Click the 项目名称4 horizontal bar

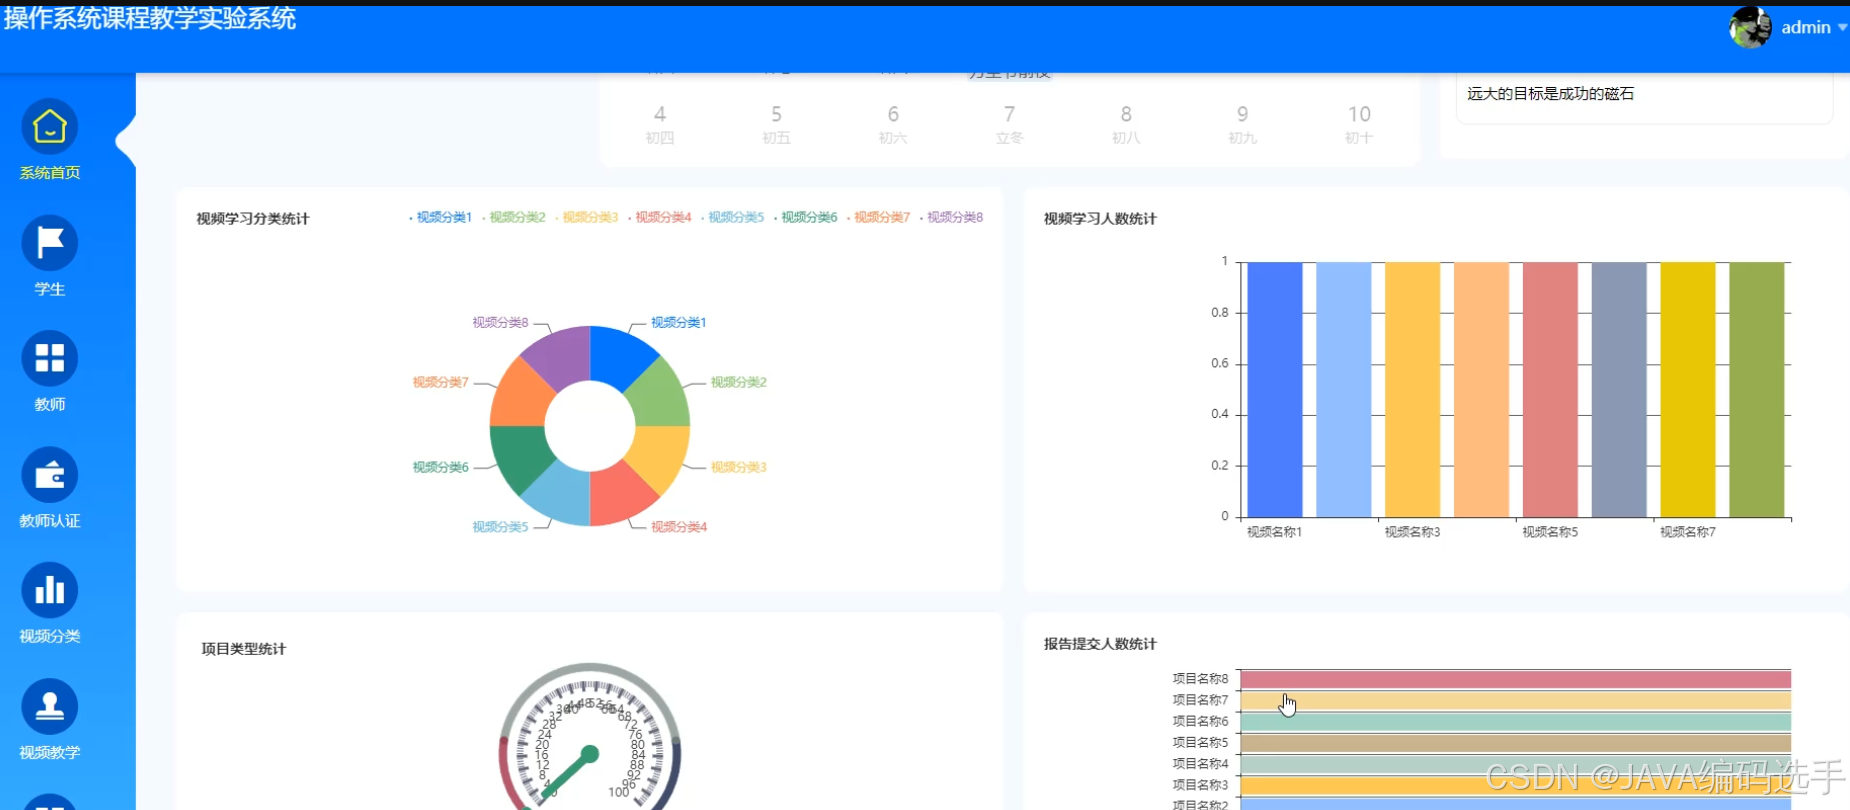click(x=1515, y=765)
